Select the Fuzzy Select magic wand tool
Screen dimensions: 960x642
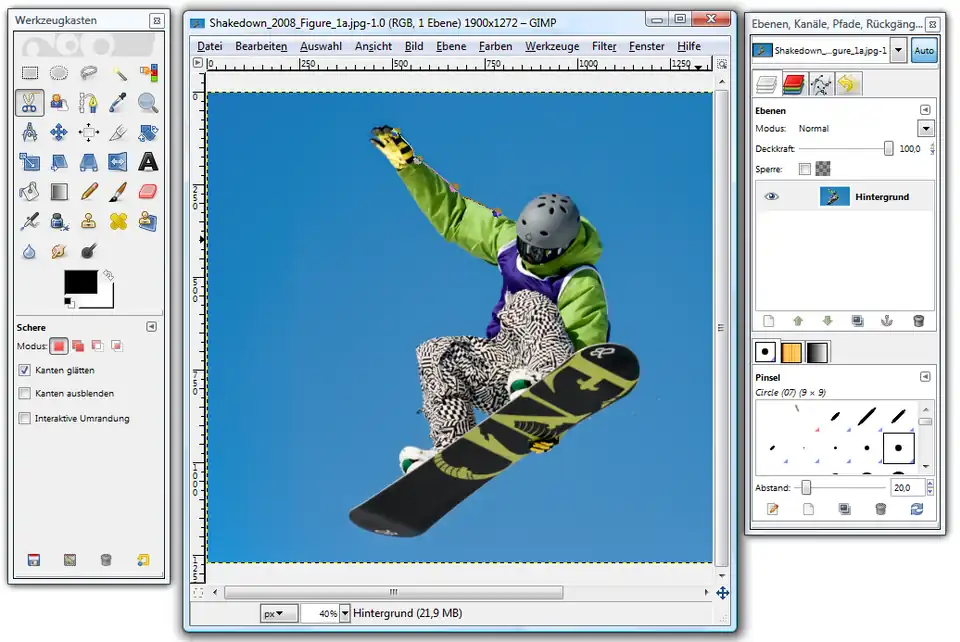(x=119, y=72)
